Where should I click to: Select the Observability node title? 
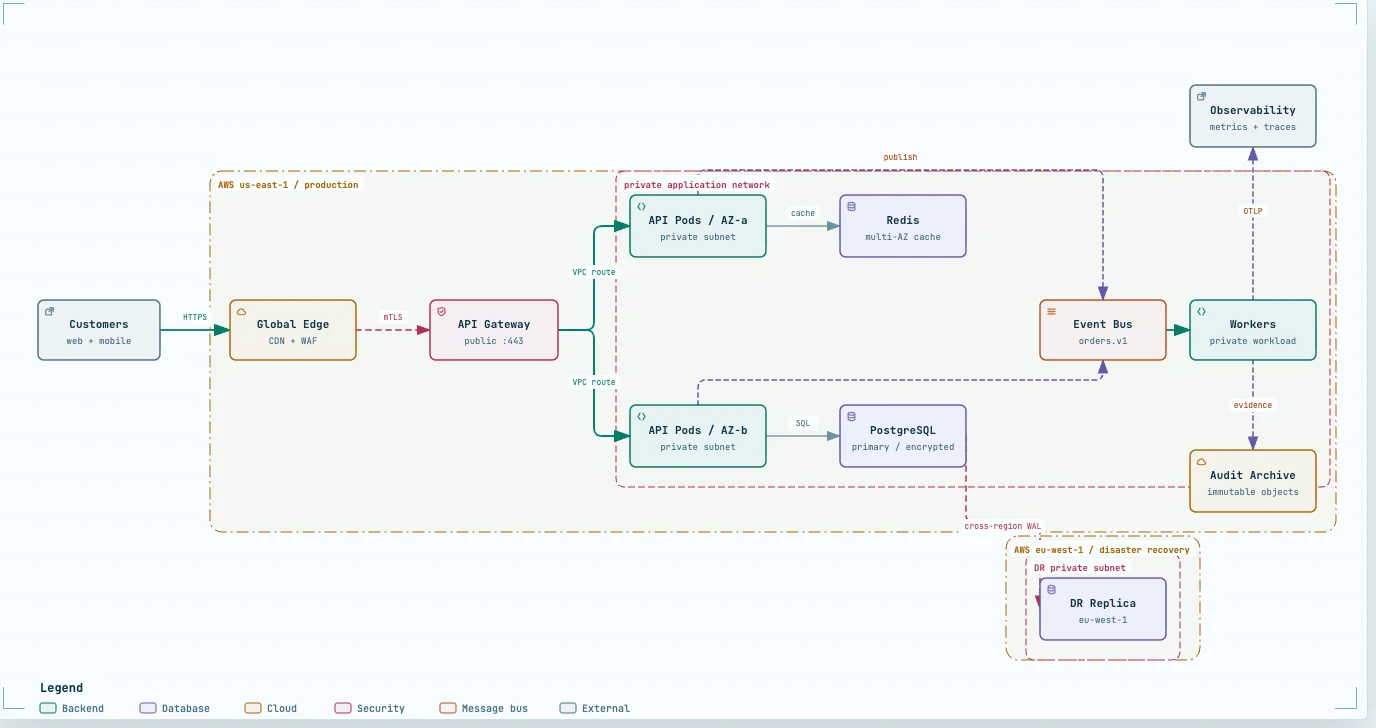tap(1253, 110)
